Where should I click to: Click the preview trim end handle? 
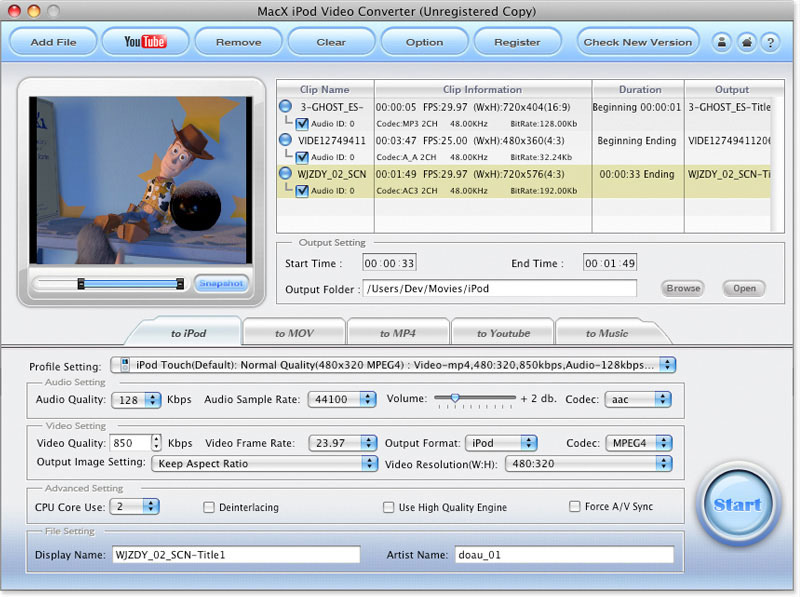click(180, 284)
